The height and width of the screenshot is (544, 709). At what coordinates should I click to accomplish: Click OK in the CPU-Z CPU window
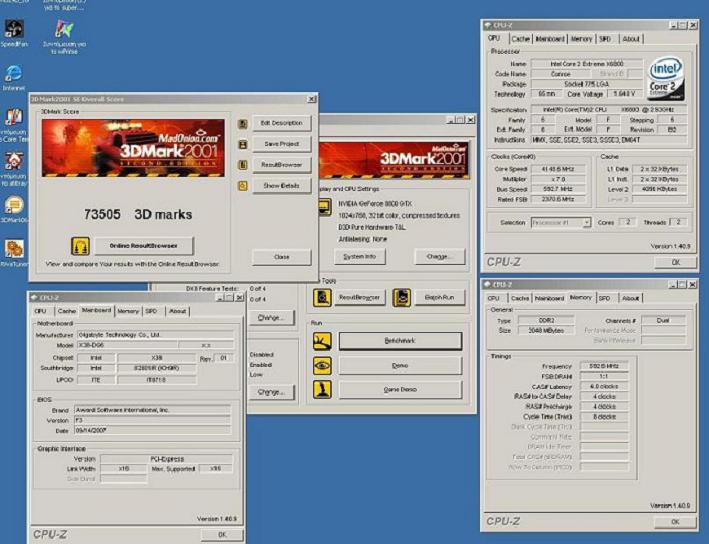676,262
